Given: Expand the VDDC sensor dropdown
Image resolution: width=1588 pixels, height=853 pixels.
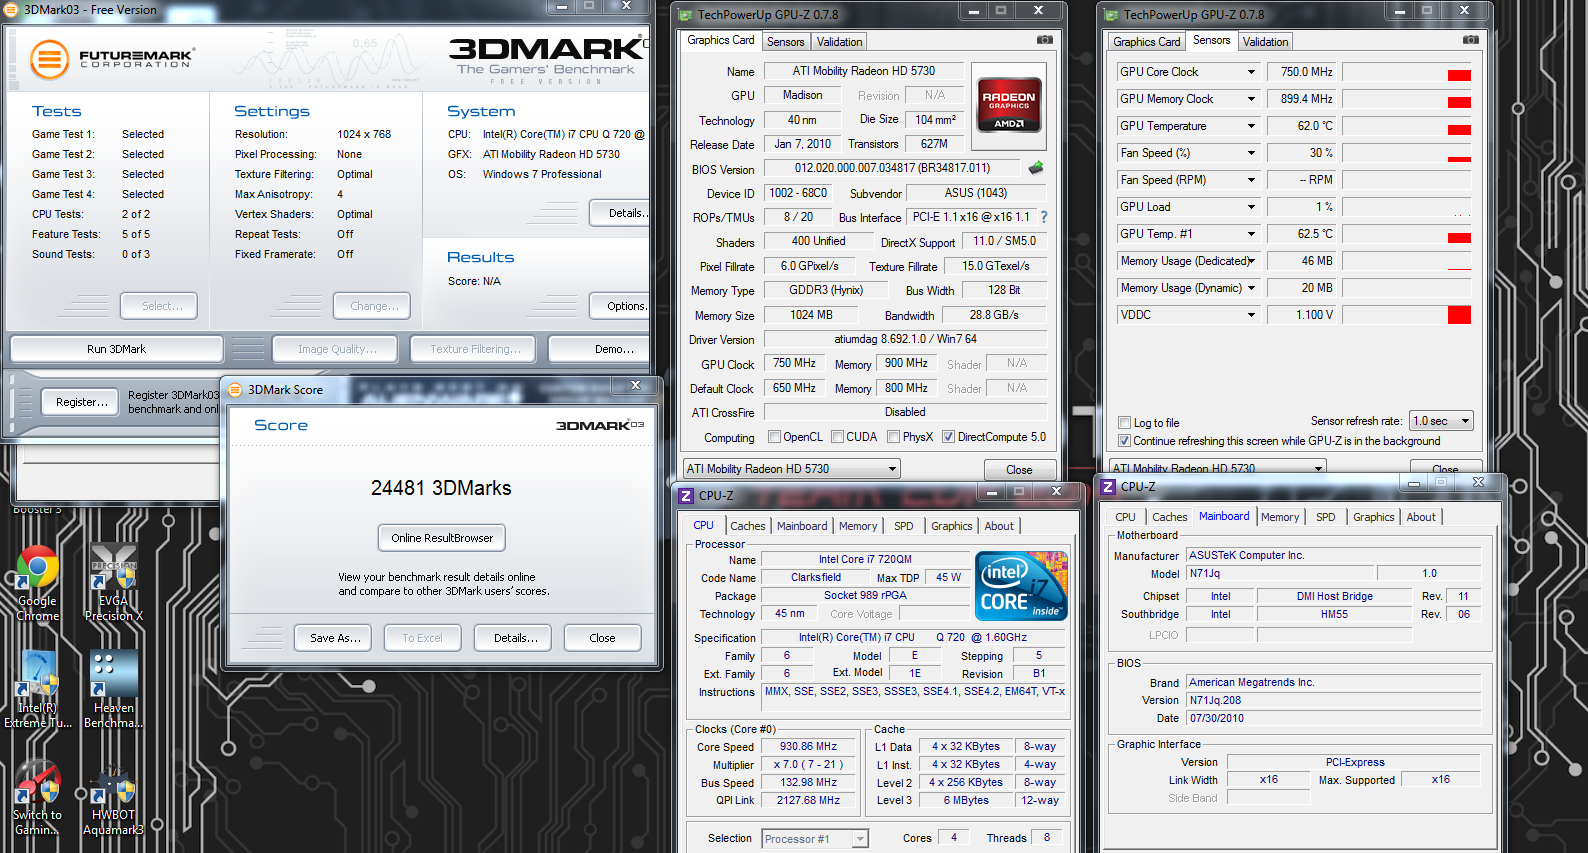Looking at the screenshot, I should point(1251,315).
